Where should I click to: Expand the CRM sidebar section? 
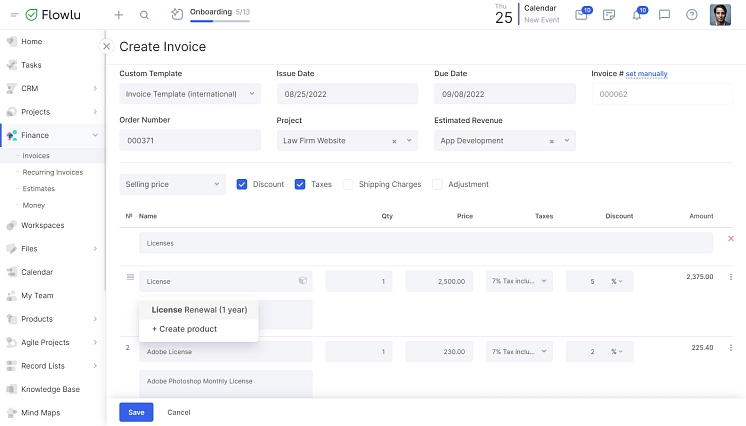95,89
